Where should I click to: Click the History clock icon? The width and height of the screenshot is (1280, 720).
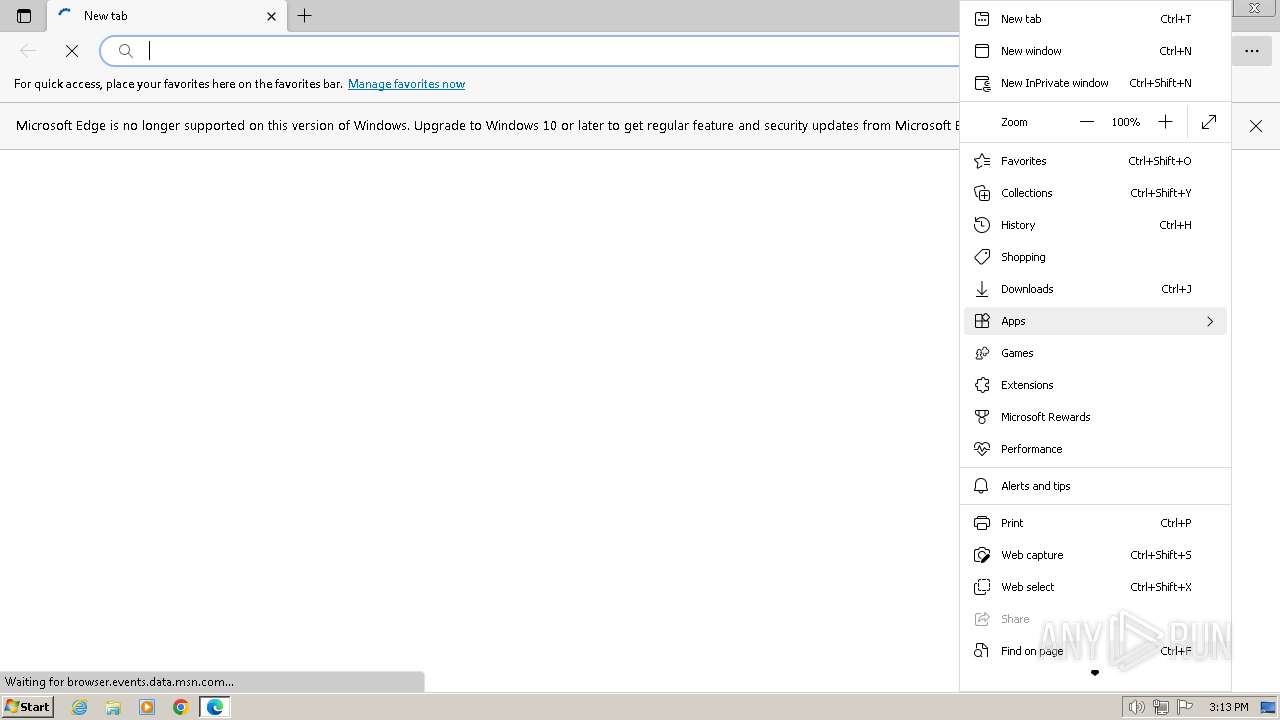pos(982,225)
